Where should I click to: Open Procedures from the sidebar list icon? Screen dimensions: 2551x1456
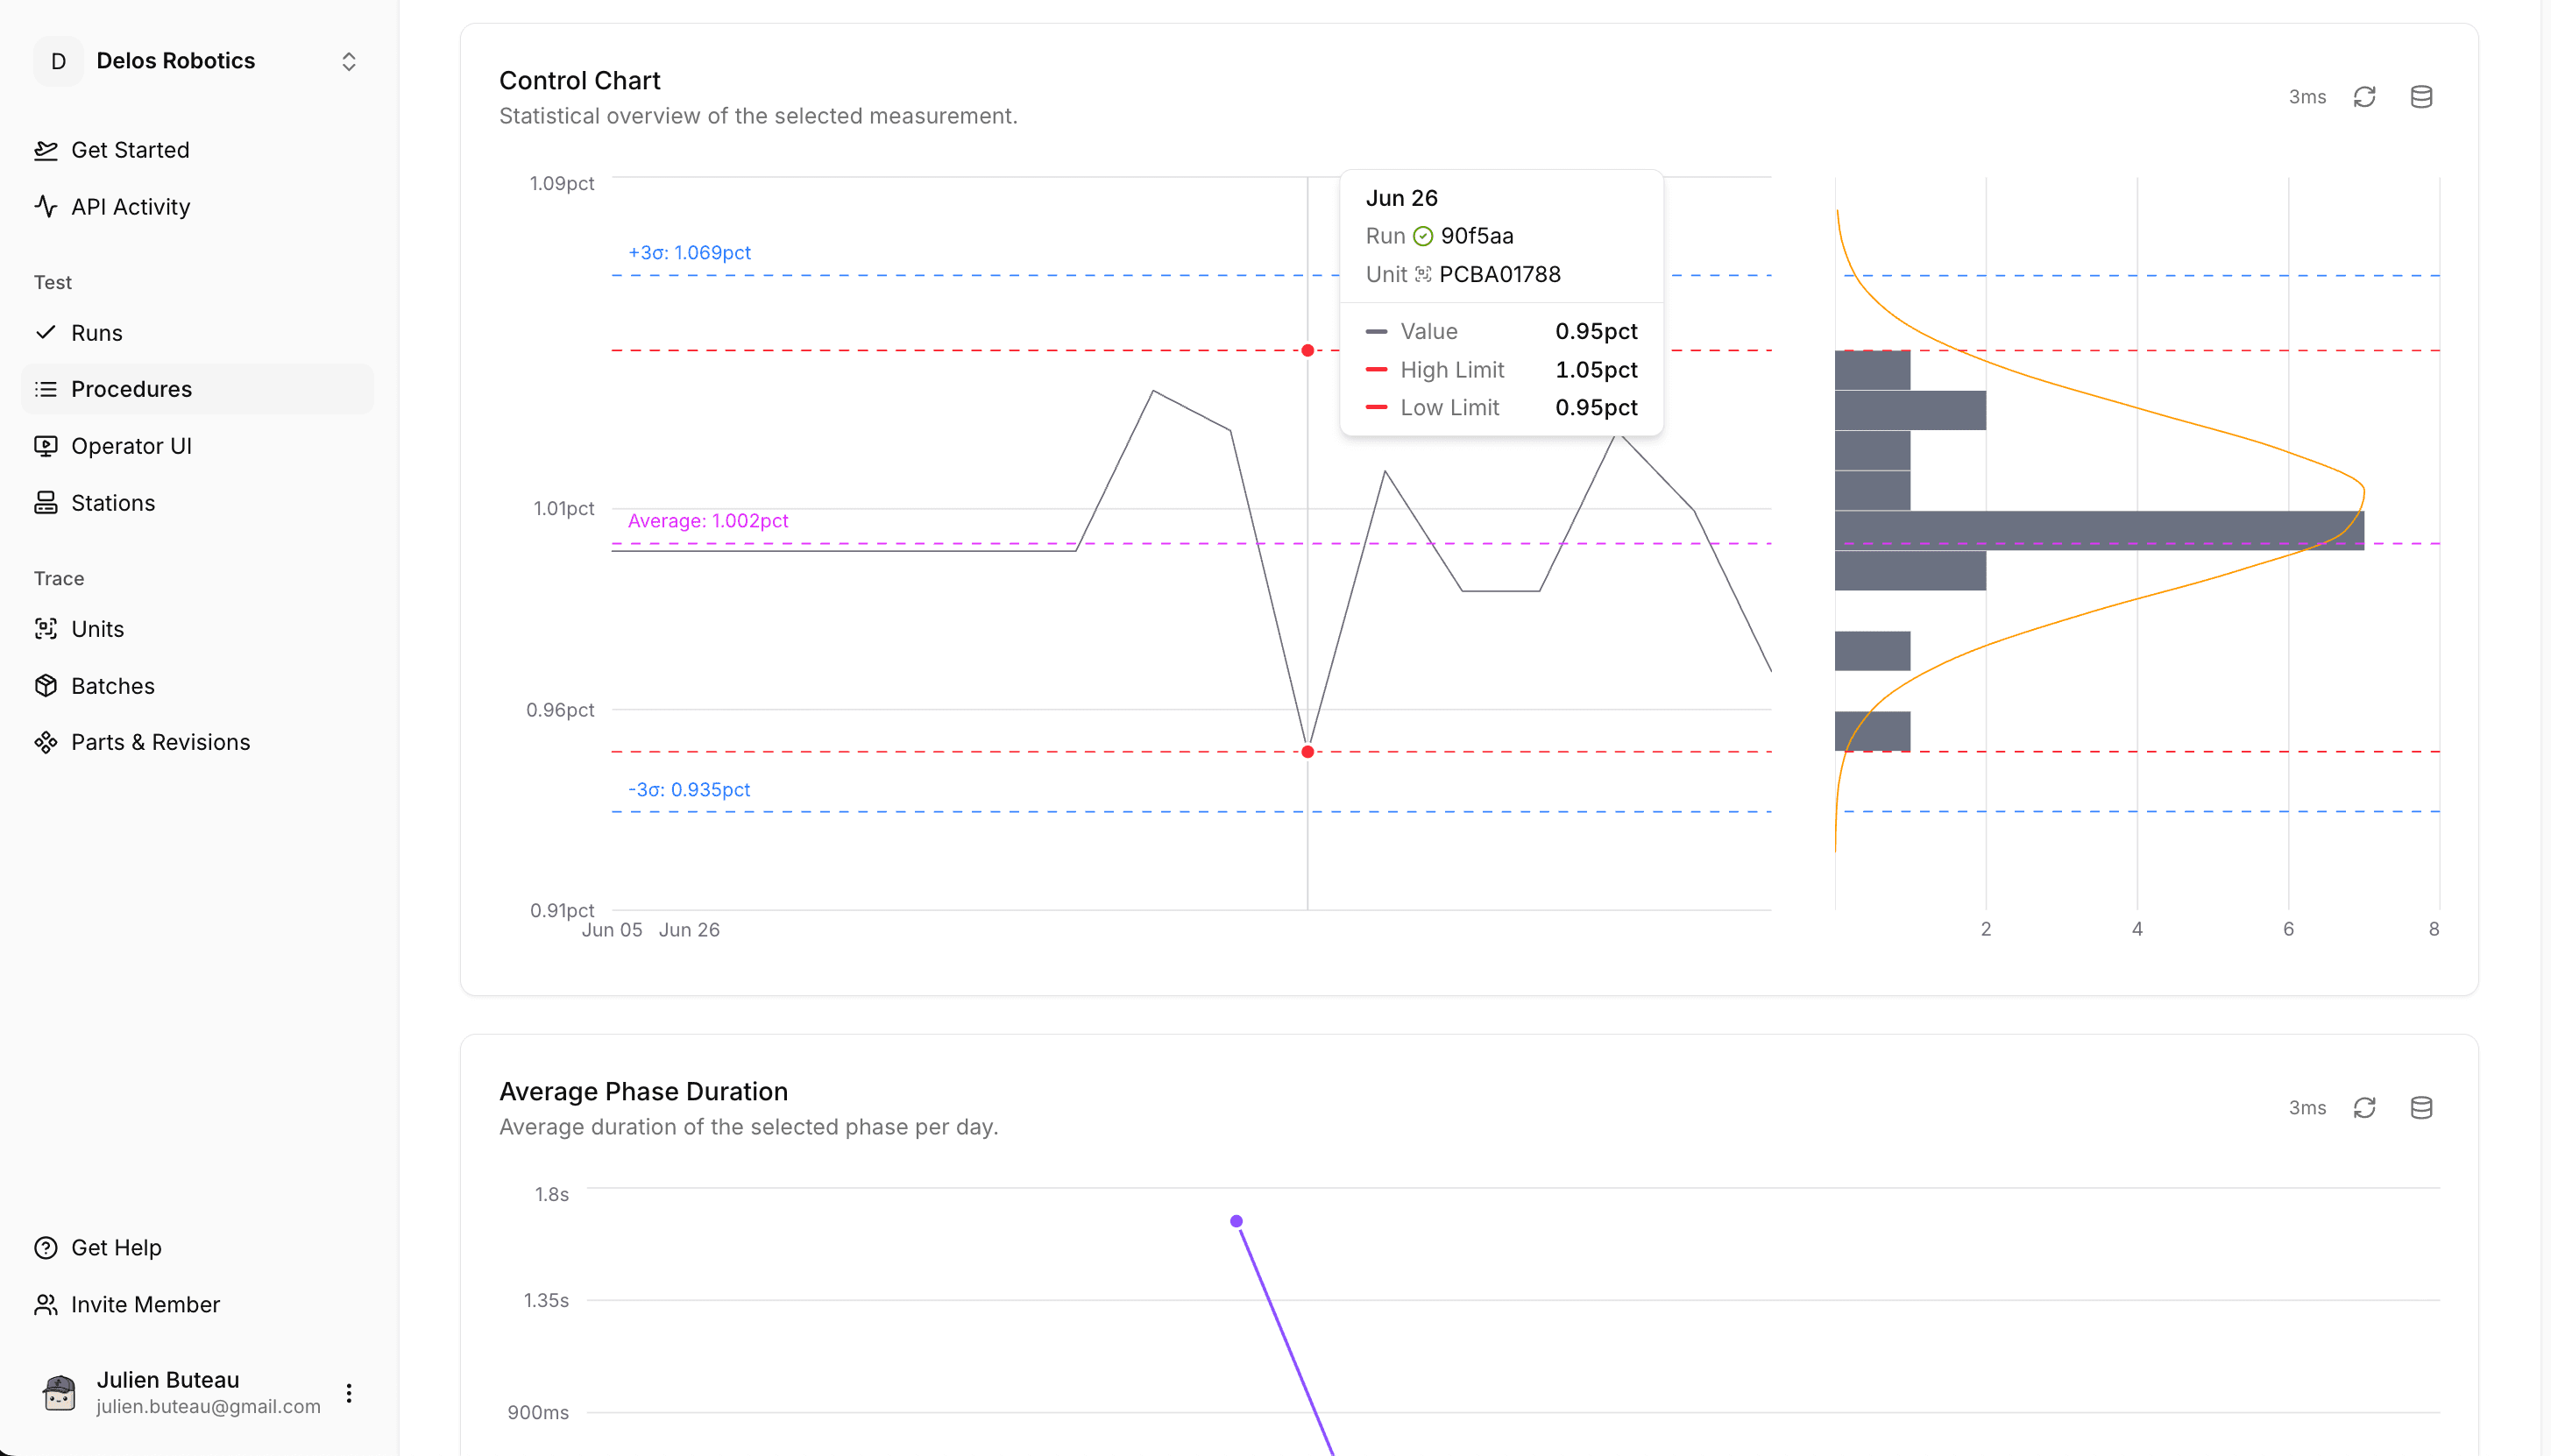tap(46, 389)
